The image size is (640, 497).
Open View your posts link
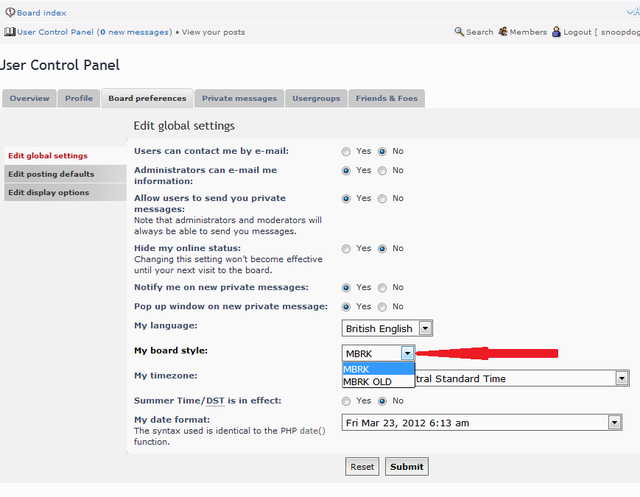coord(213,32)
